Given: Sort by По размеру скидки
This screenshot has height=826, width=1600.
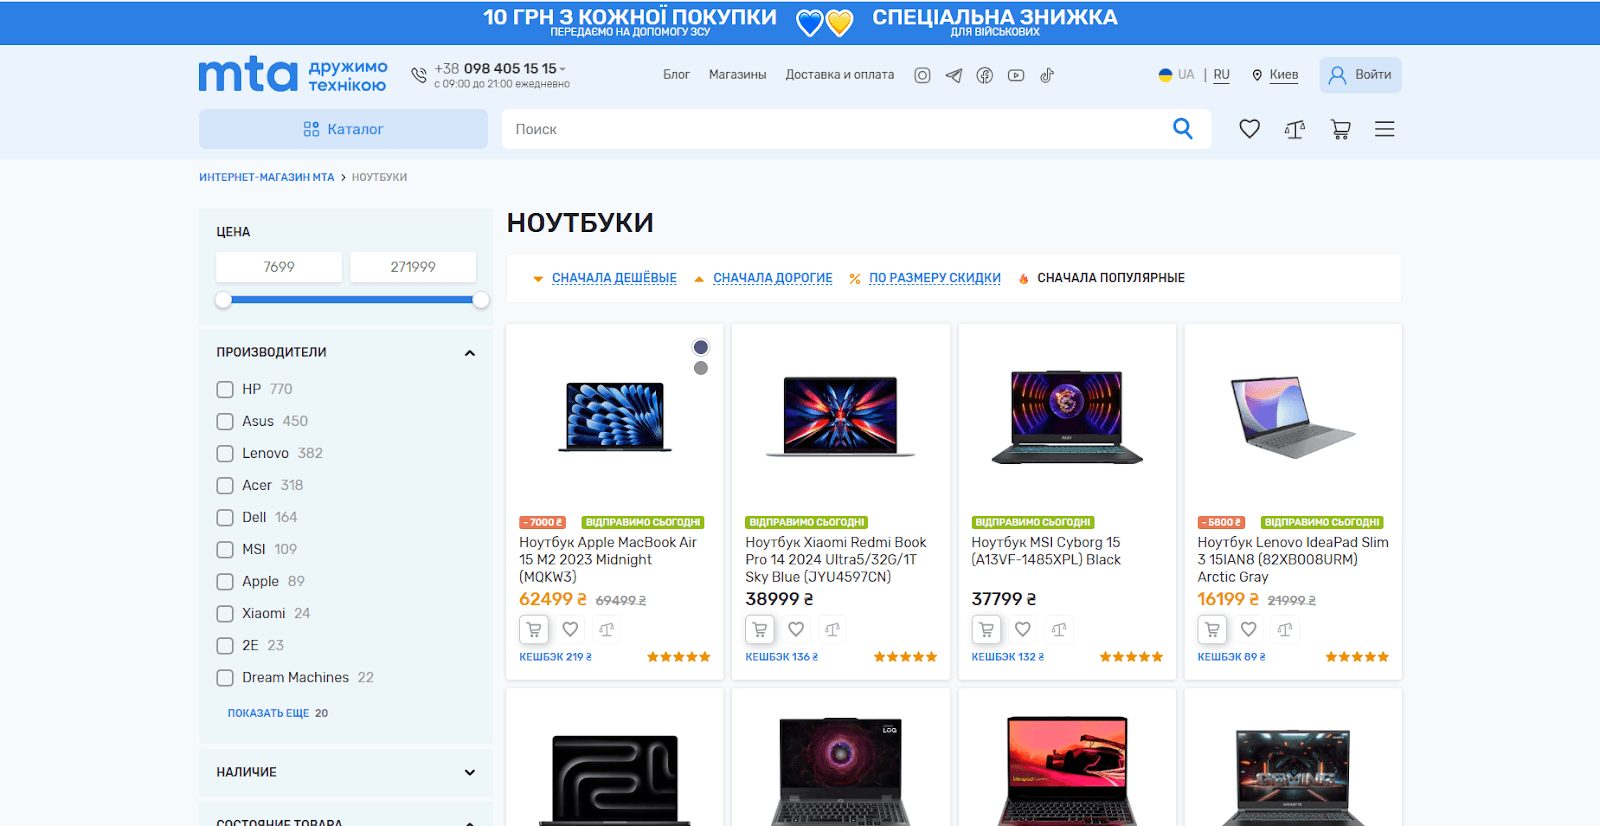Looking at the screenshot, I should tap(934, 278).
